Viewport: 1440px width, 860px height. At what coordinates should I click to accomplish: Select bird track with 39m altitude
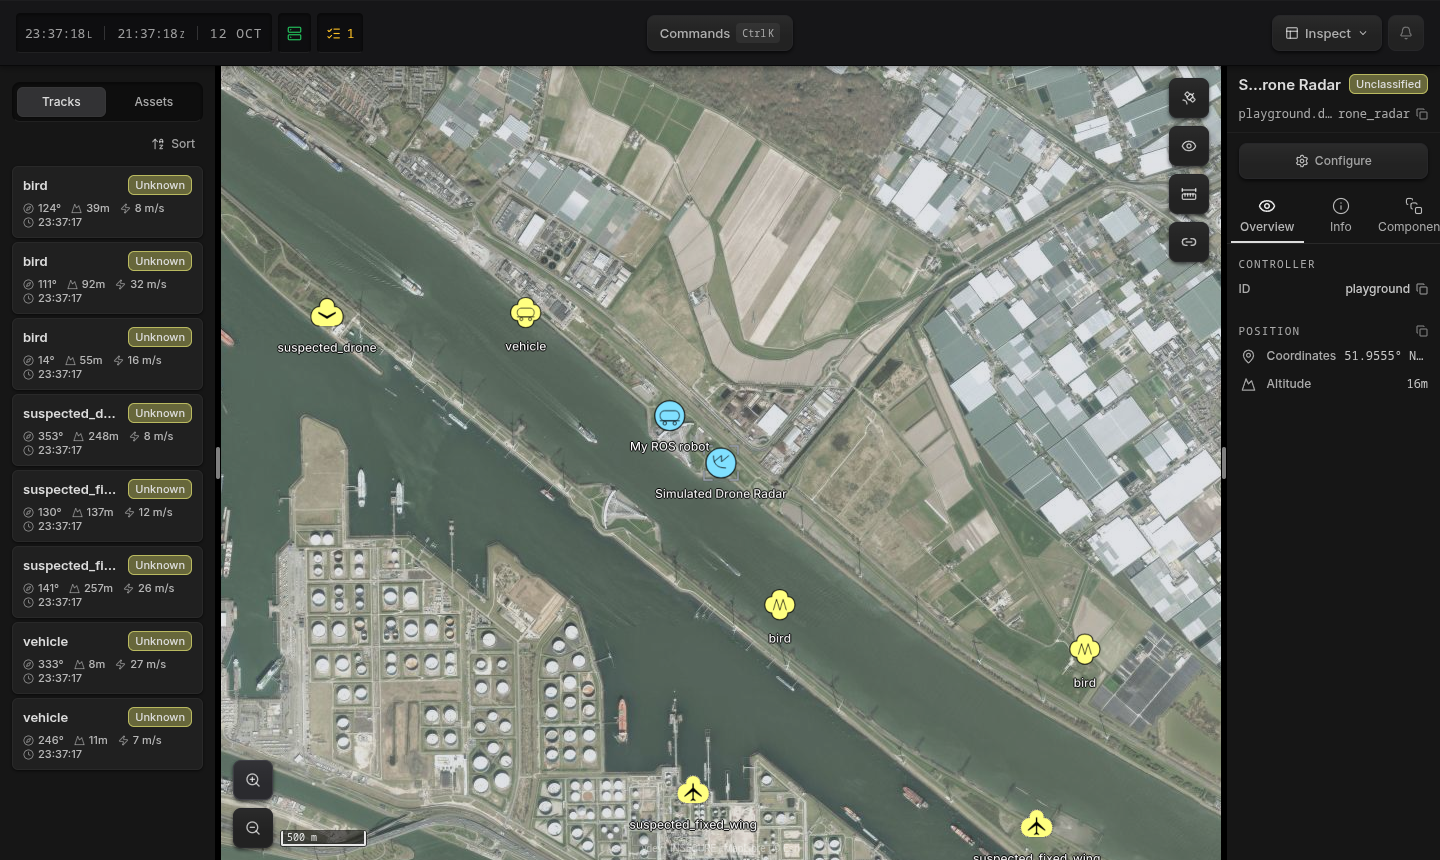pyautogui.click(x=108, y=202)
